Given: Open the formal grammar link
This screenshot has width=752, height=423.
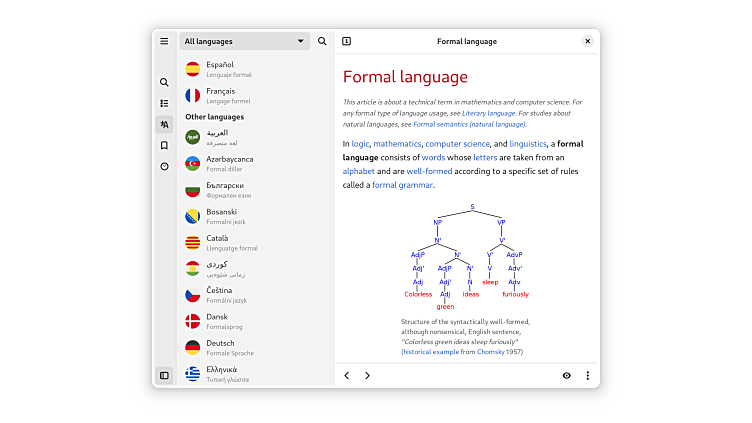Looking at the screenshot, I should [x=403, y=185].
